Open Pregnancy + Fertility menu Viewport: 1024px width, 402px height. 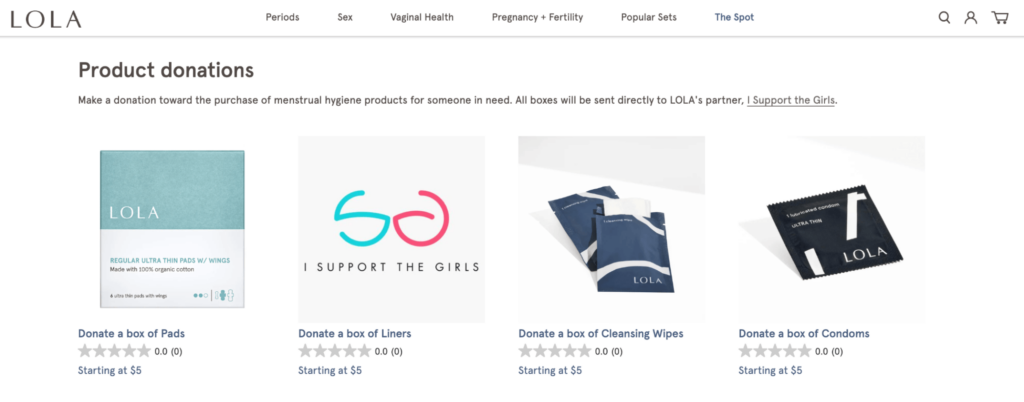point(537,18)
